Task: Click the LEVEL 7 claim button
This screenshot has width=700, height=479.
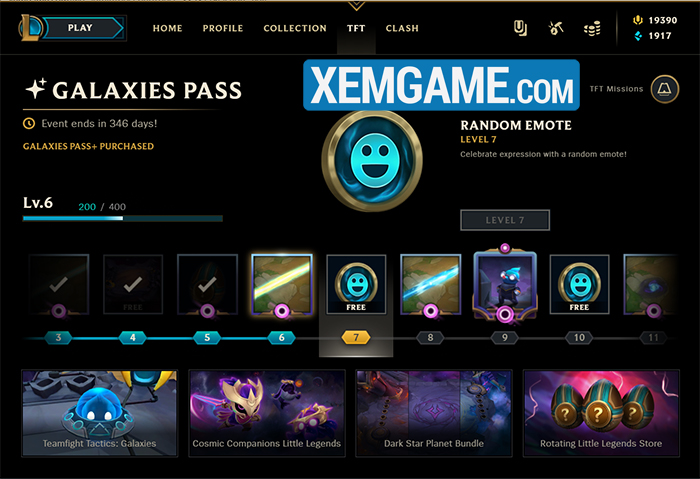Action: (505, 220)
